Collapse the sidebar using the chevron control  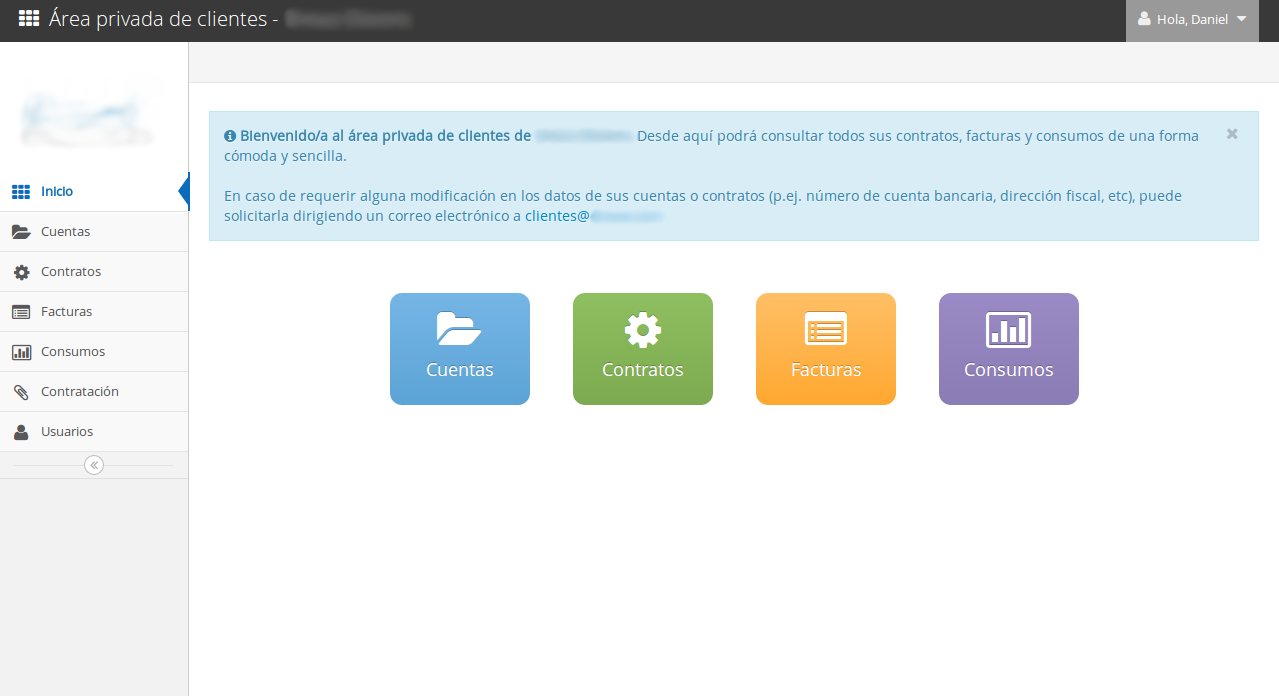(x=93, y=464)
